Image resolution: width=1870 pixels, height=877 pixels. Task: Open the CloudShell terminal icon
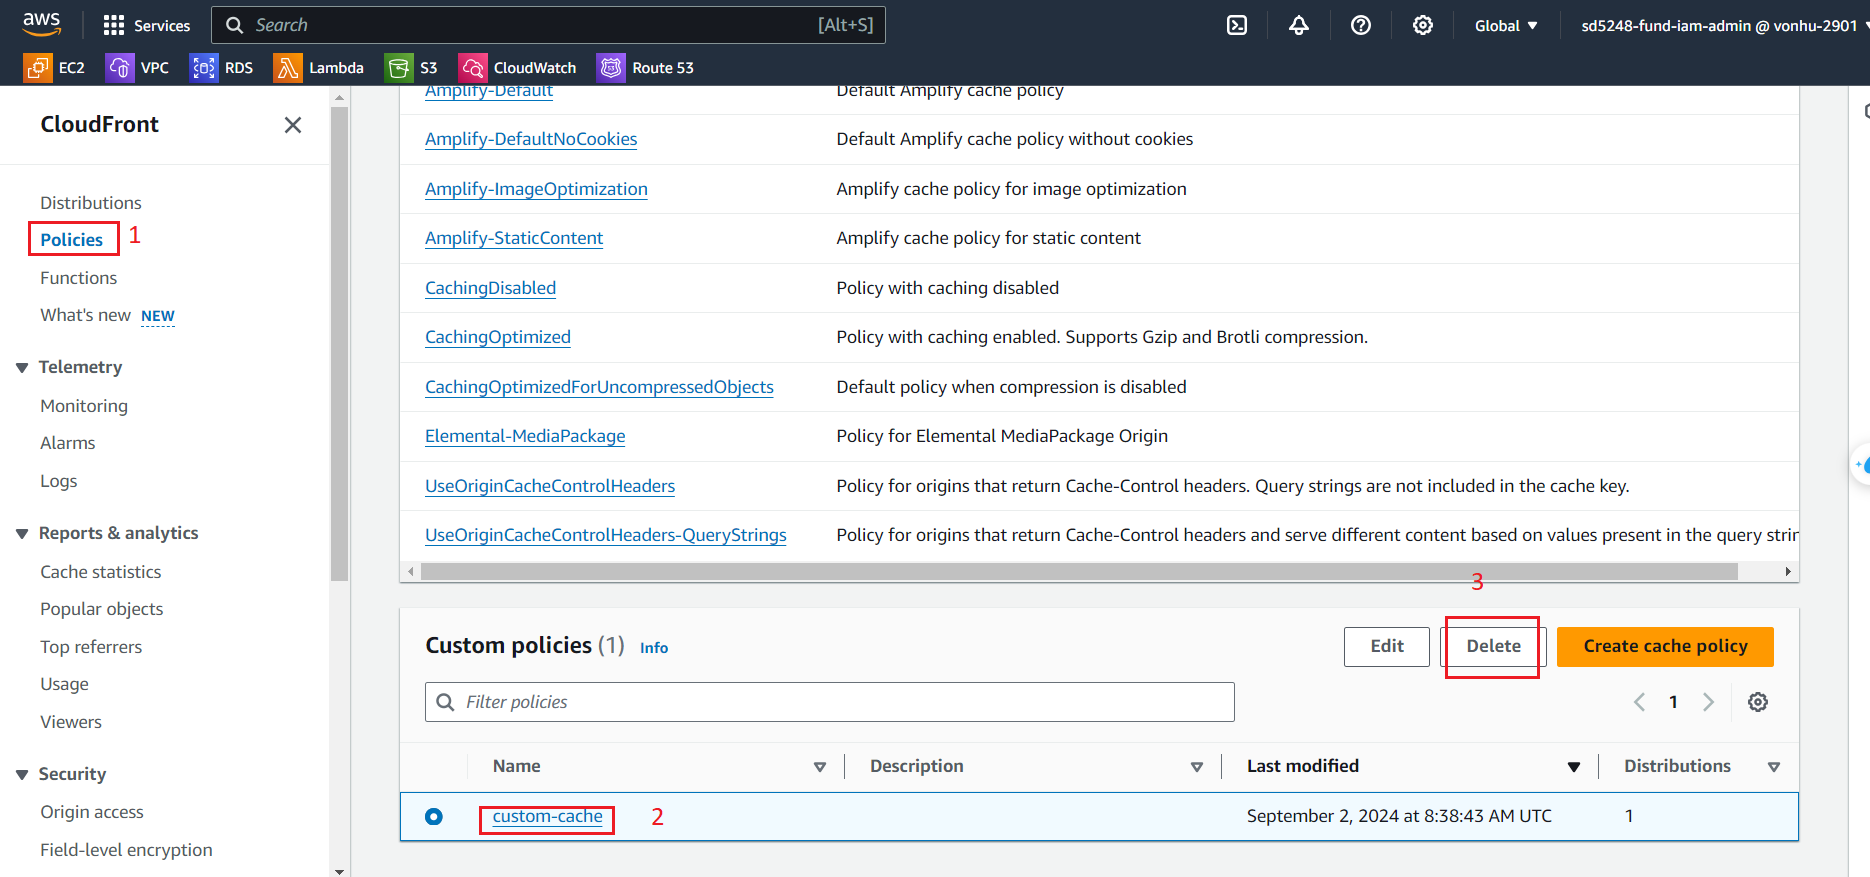coord(1237,25)
